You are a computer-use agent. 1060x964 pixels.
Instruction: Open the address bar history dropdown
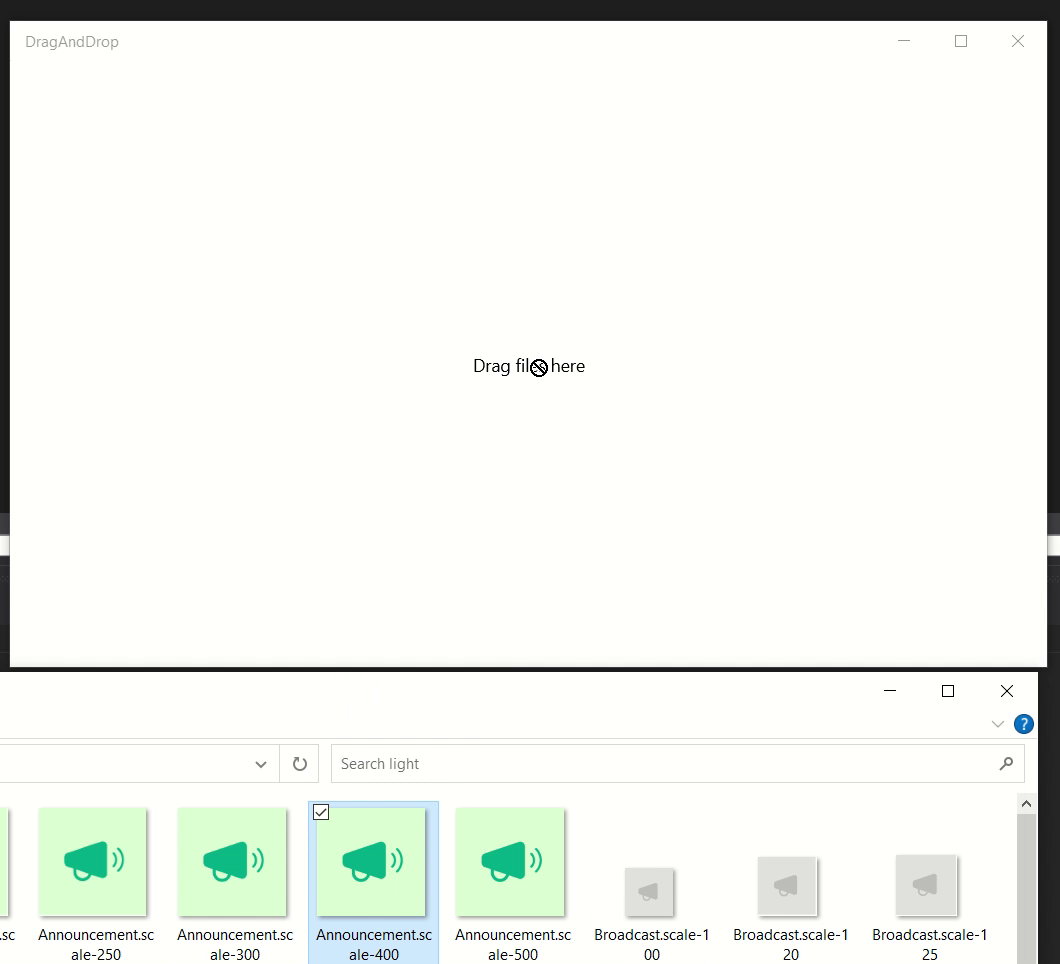tap(261, 763)
